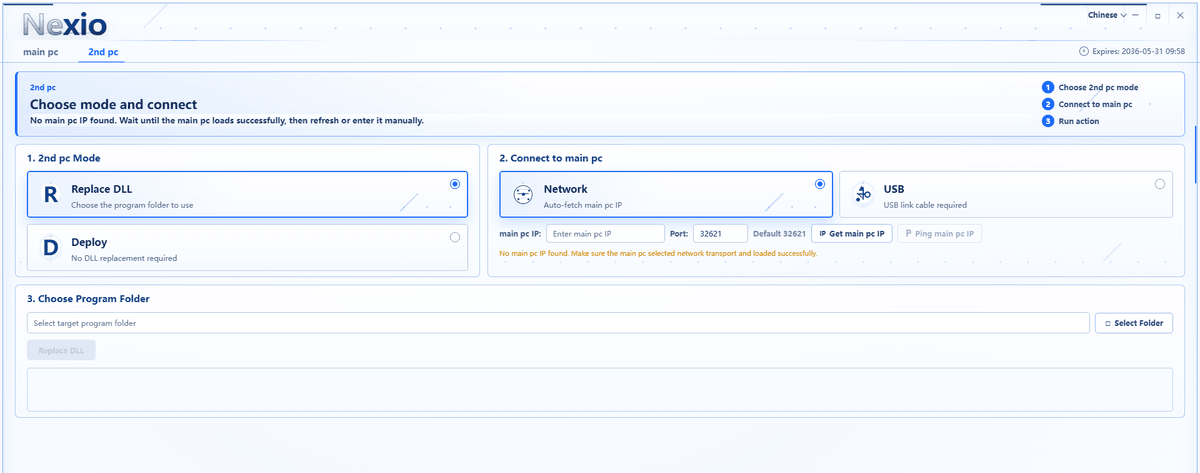
Task: Click the vertical scrollbar thumb
Action: (x=1197, y=155)
